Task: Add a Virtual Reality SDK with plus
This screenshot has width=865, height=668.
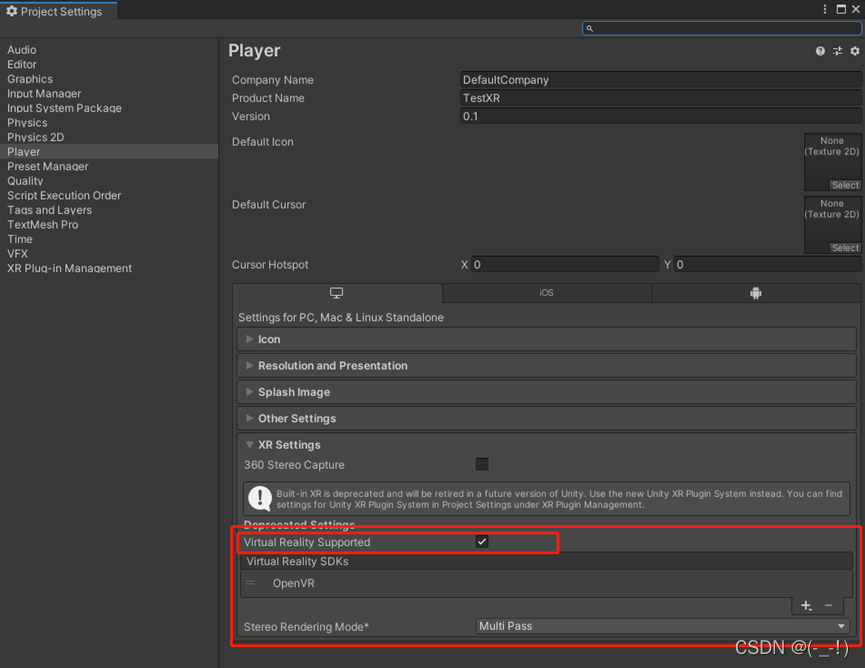Action: click(x=807, y=606)
